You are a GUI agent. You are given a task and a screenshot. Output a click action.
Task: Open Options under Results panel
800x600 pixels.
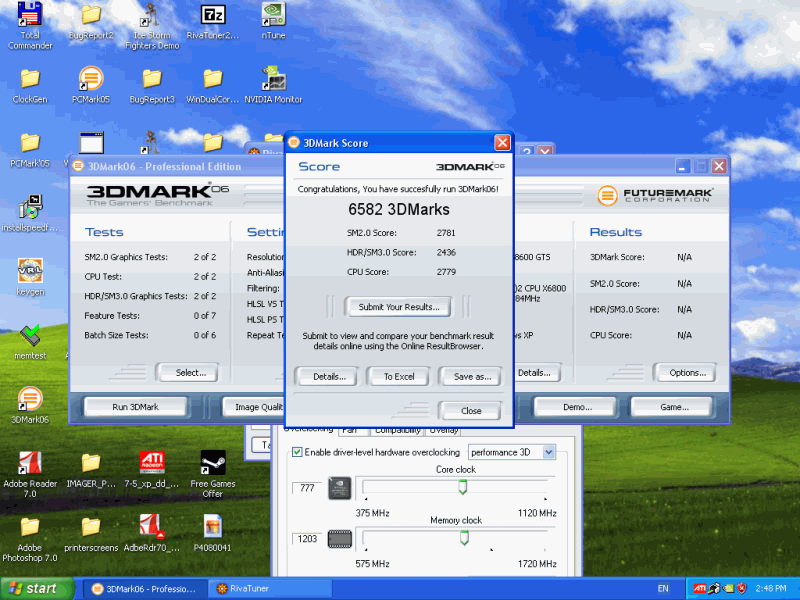(x=687, y=372)
